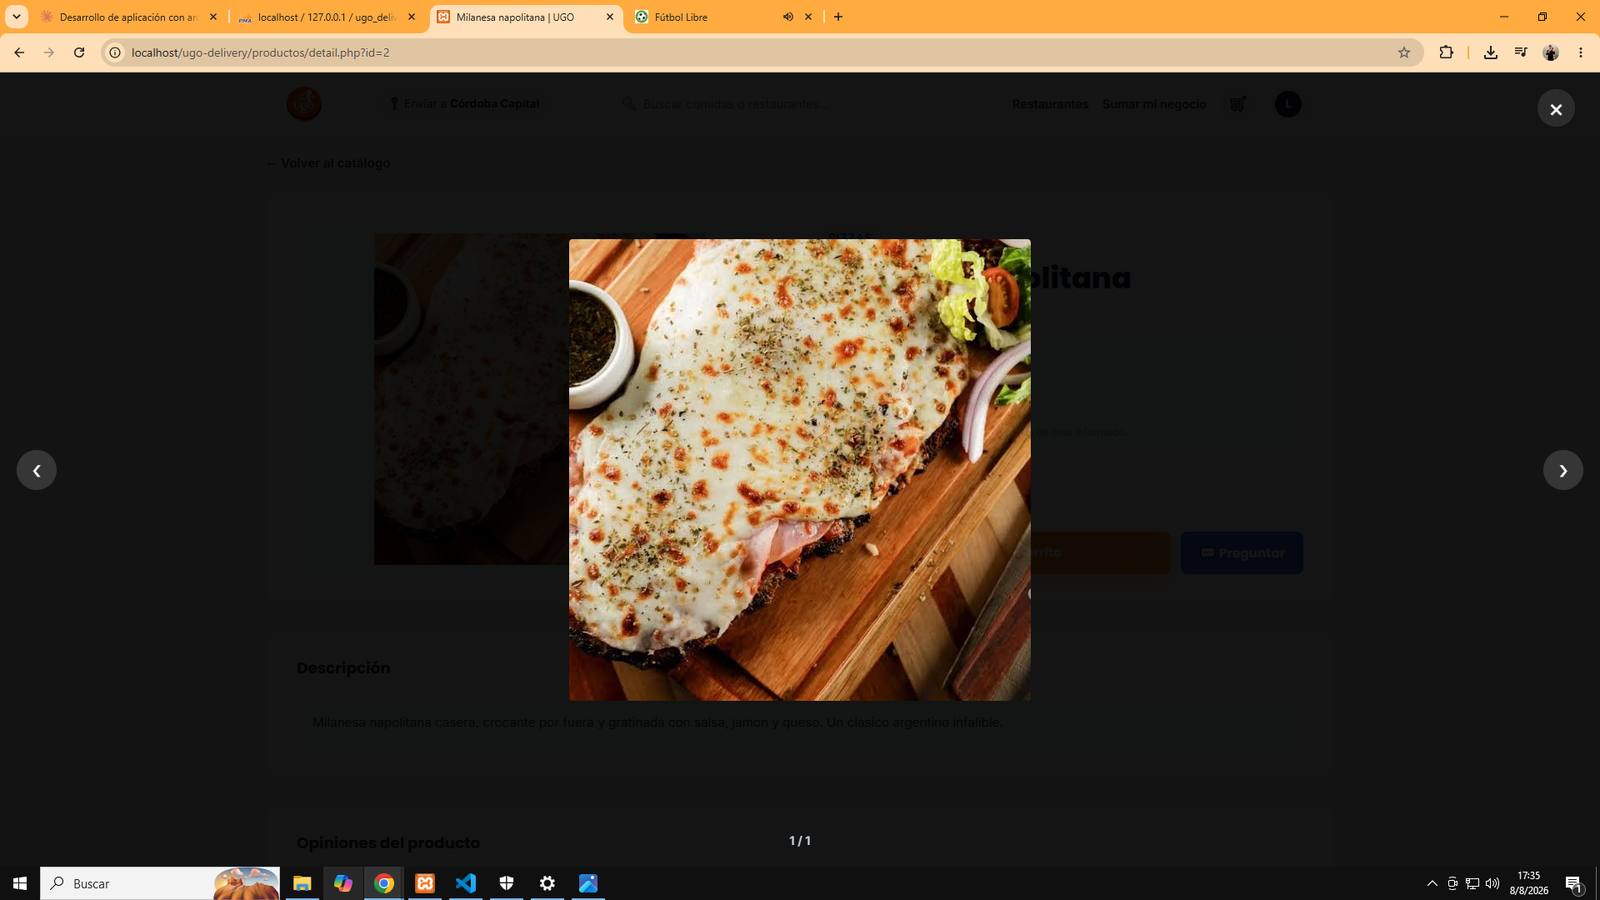Go back to the previous browser page
The height and width of the screenshot is (900, 1600).
point(19,53)
